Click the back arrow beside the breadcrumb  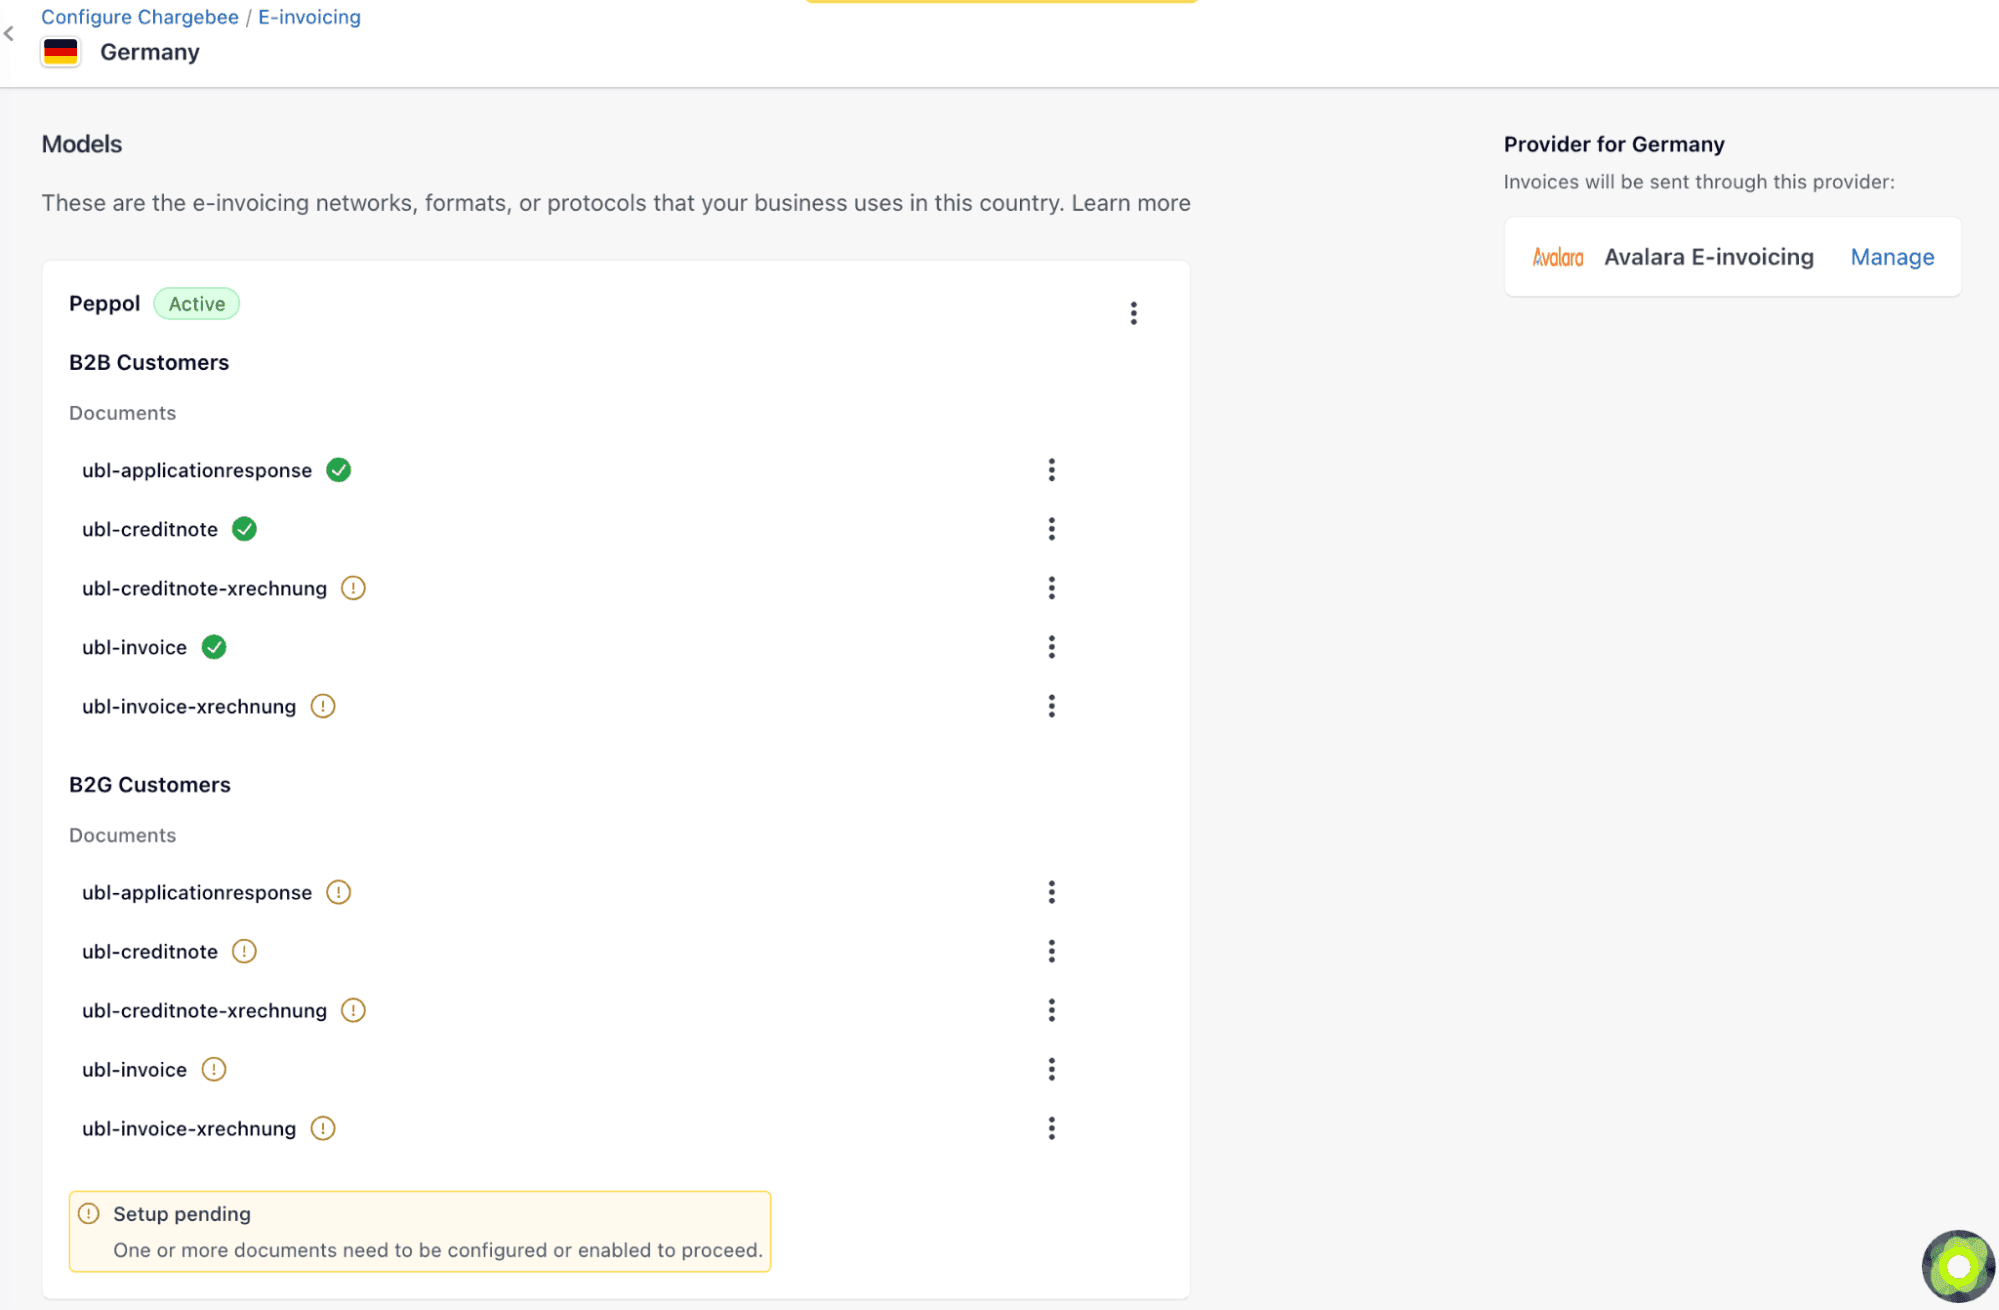click(9, 34)
